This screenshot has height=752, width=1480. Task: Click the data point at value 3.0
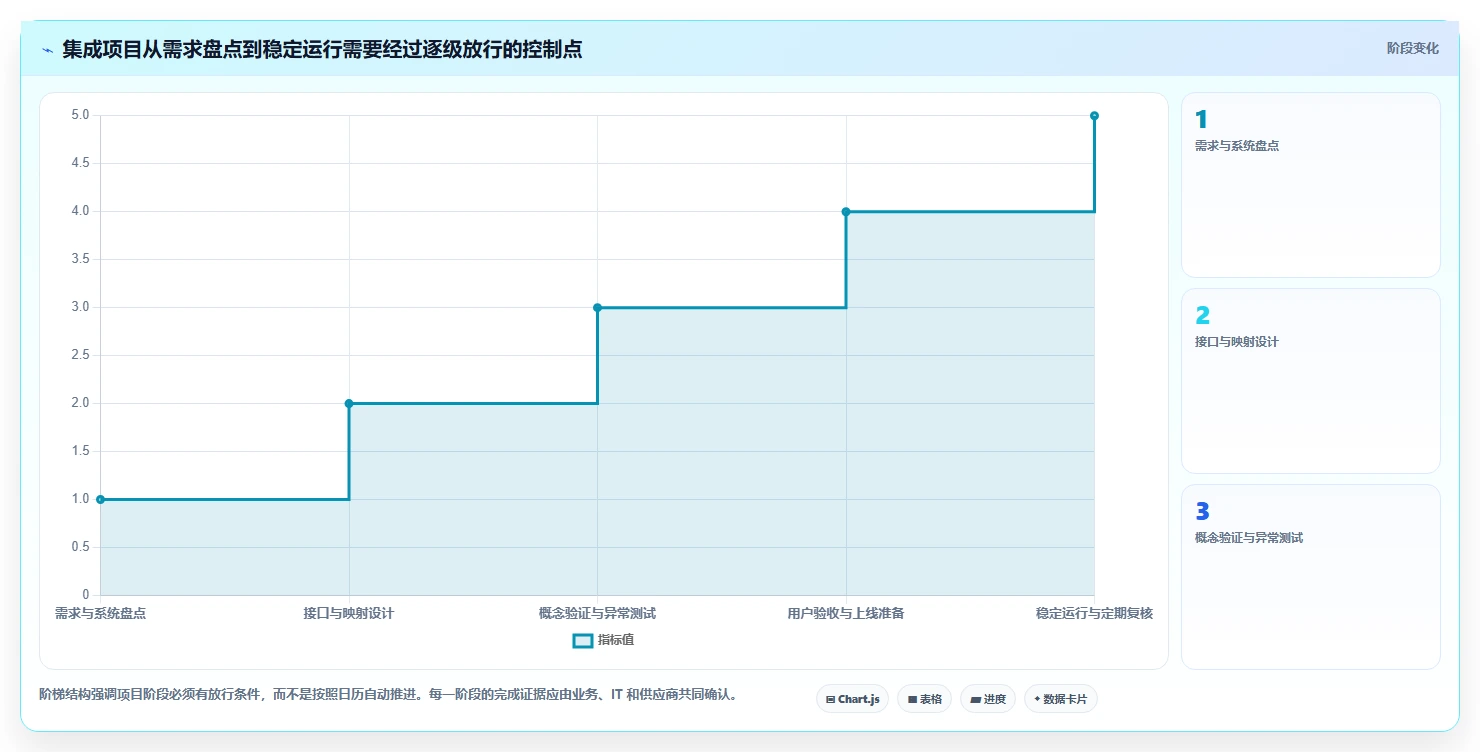(597, 307)
